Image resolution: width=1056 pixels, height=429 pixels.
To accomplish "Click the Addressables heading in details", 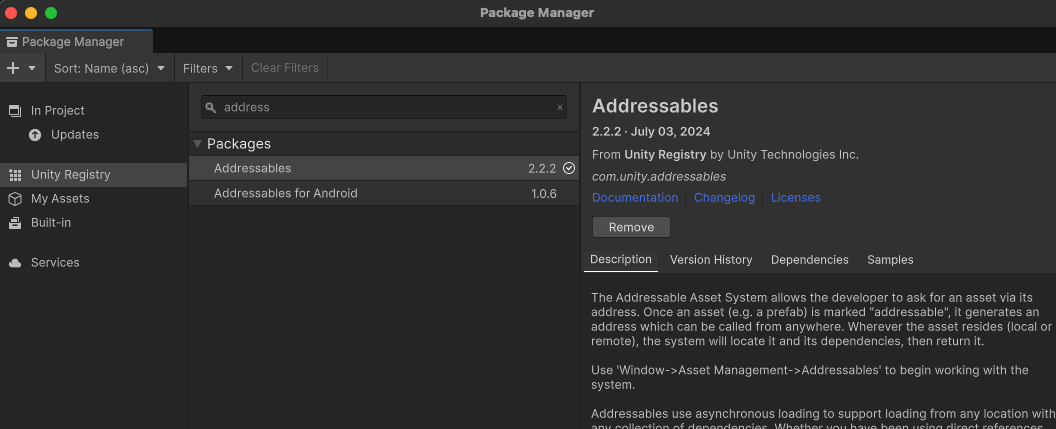I will [x=655, y=106].
